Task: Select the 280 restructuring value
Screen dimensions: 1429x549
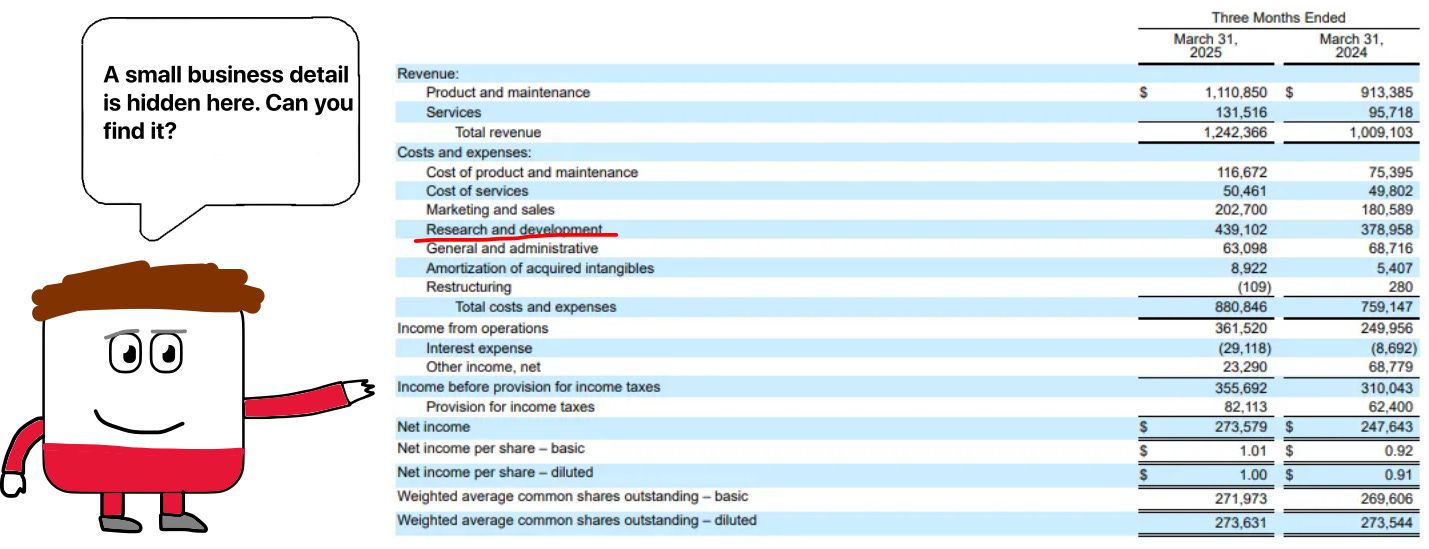Action: pos(1401,287)
